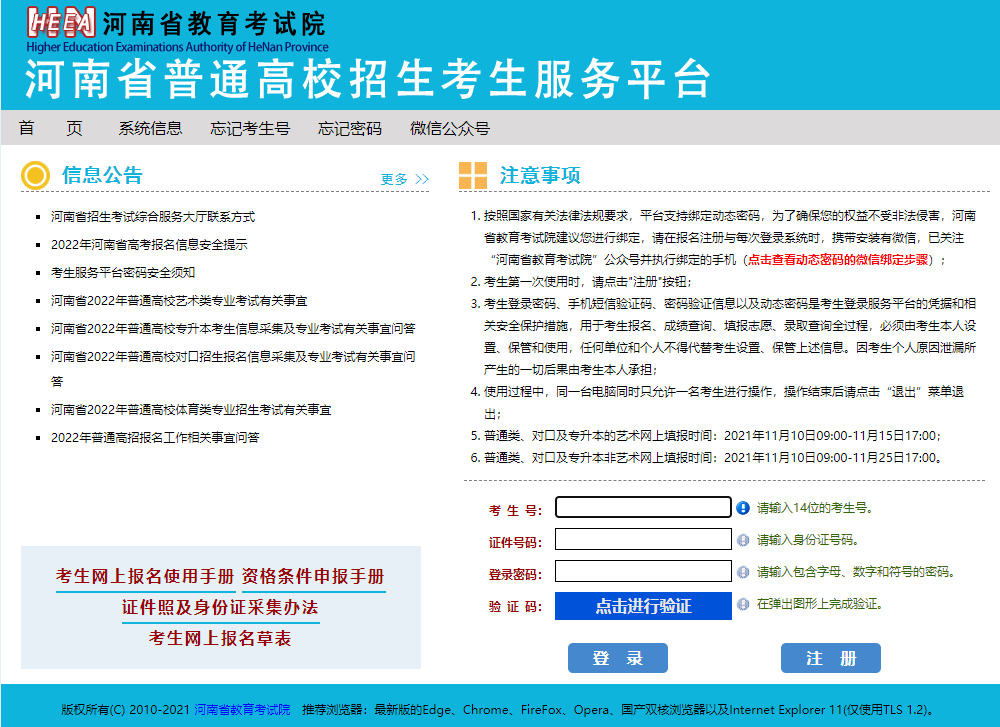Click the 注意事项 section heading
This screenshot has width=1000, height=727.
coord(540,175)
